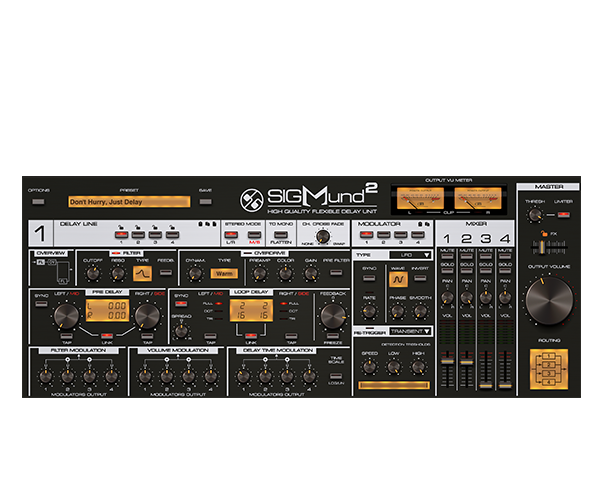Click the lock icon above delay line 4
Viewport: 600px width, 493px height.
tap(172, 227)
